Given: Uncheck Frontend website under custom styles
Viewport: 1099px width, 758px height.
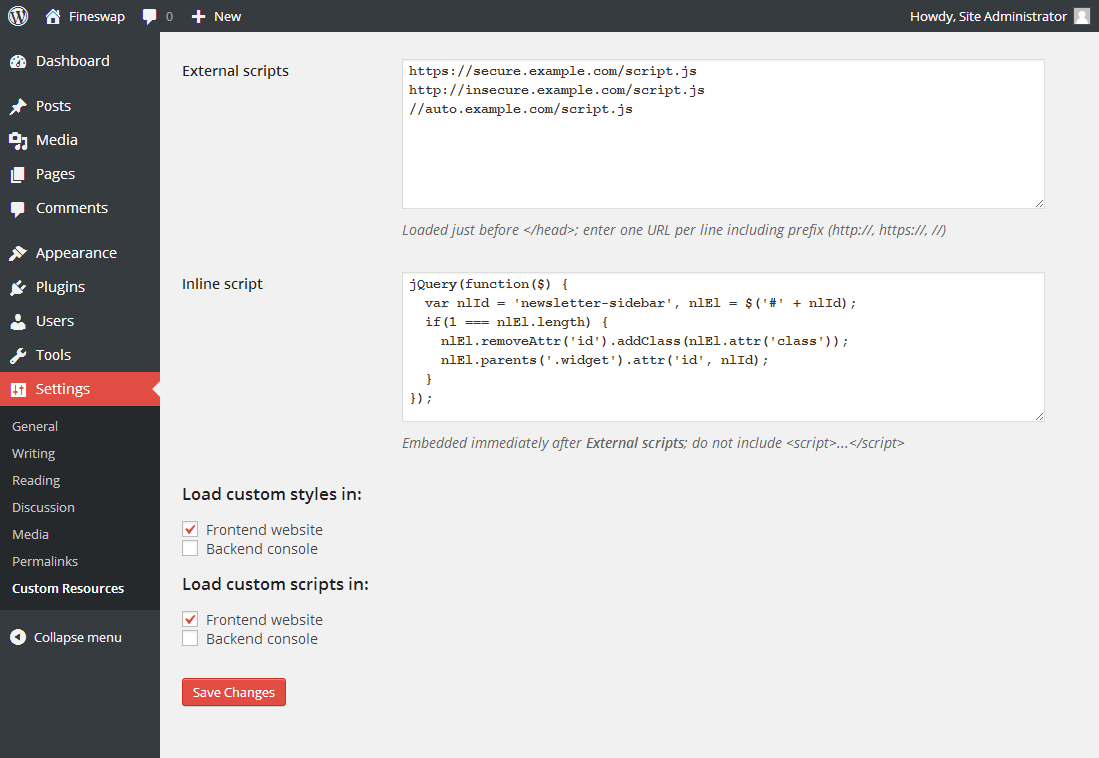Looking at the screenshot, I should pyautogui.click(x=190, y=529).
